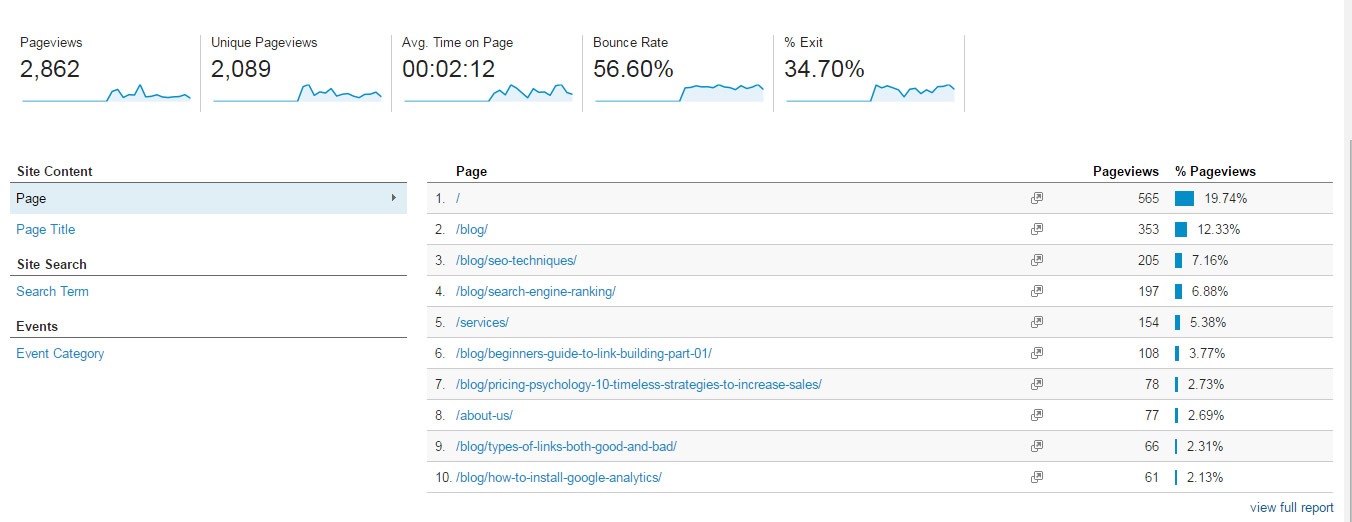
Task: Click the 7.16% pageviews value
Action: (x=1209, y=260)
